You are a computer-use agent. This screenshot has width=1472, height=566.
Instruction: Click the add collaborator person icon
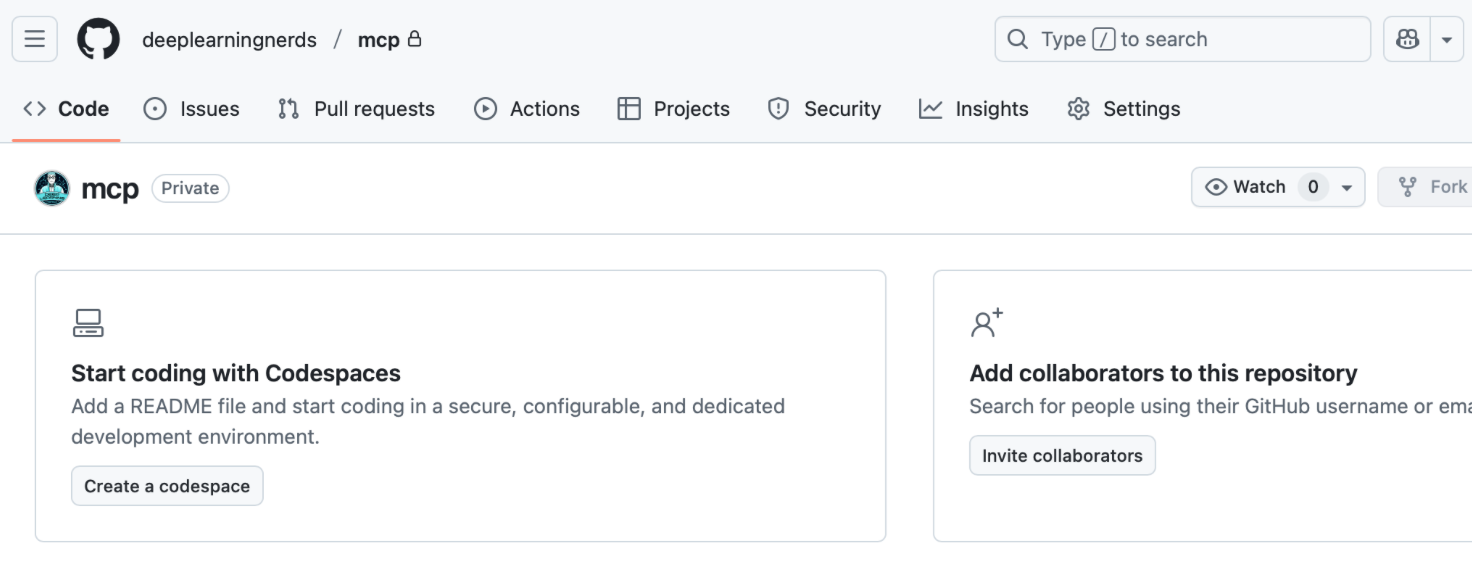(x=986, y=323)
